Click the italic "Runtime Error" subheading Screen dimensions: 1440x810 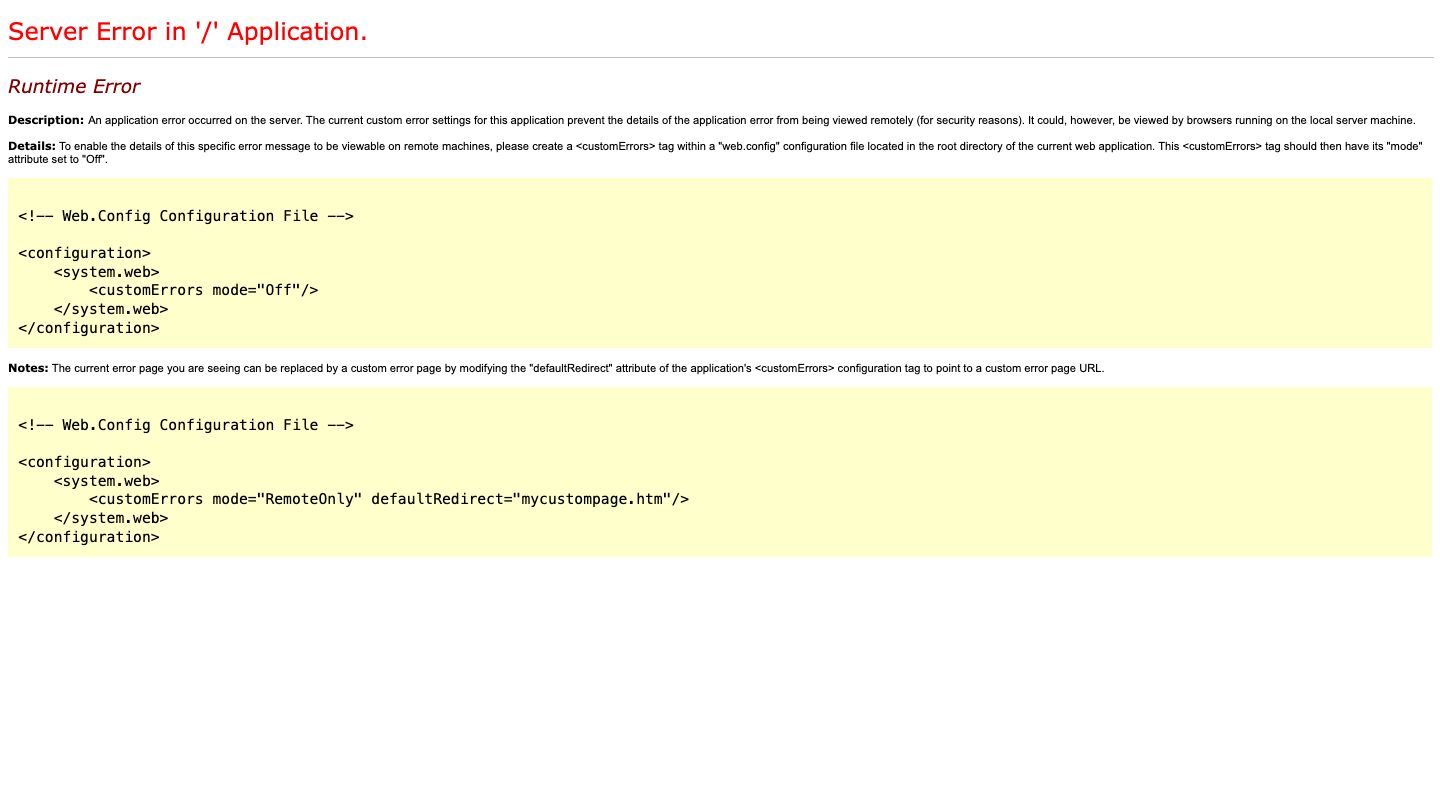(x=74, y=87)
